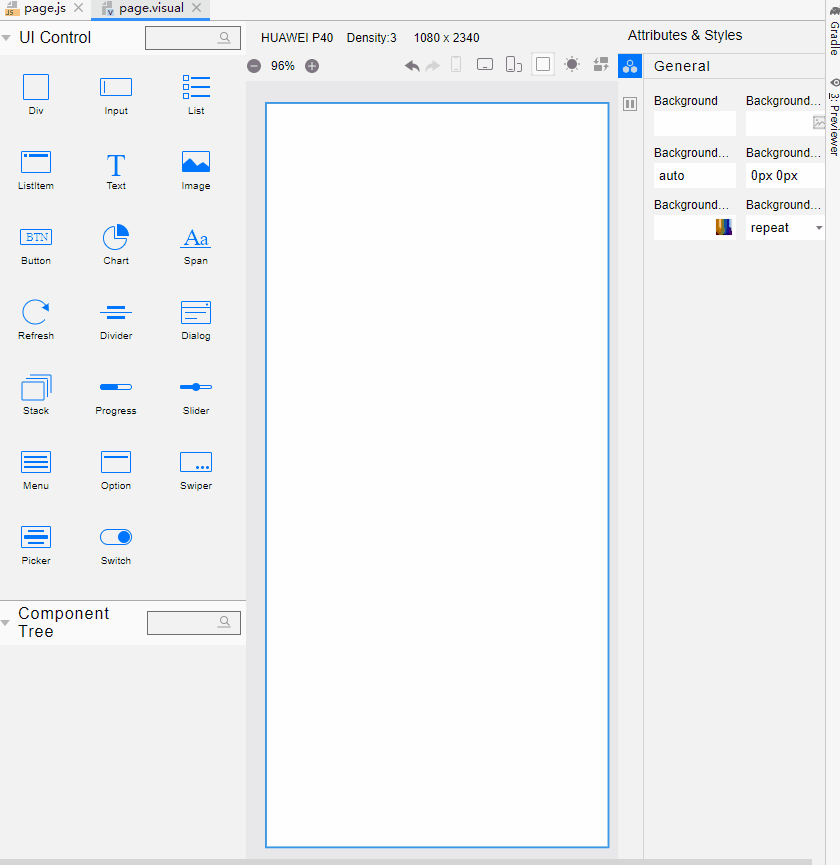Undo the last action

[412, 66]
